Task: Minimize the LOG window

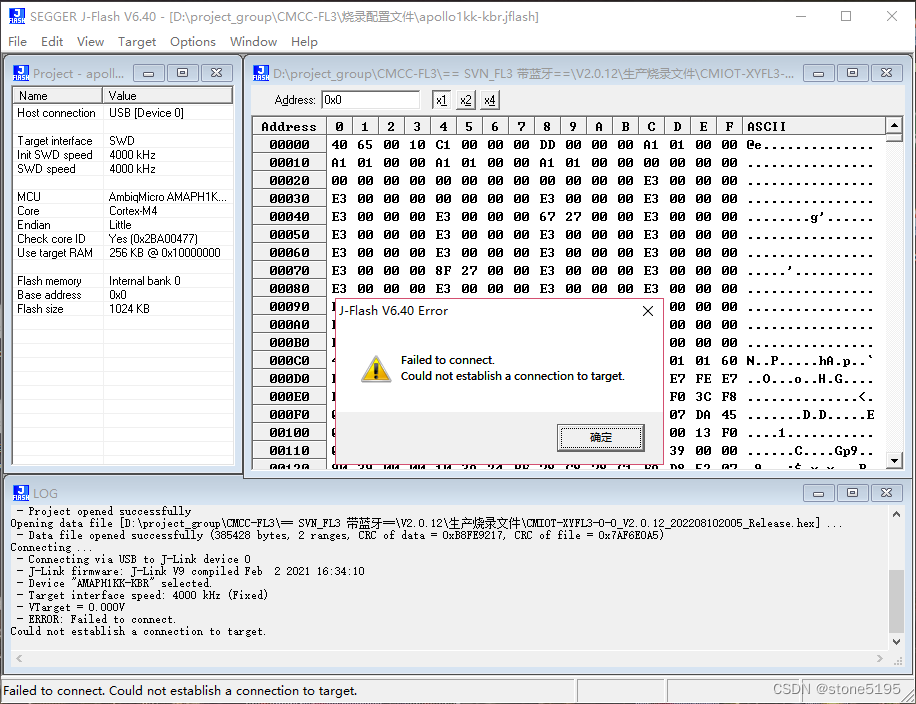Action: coord(818,493)
